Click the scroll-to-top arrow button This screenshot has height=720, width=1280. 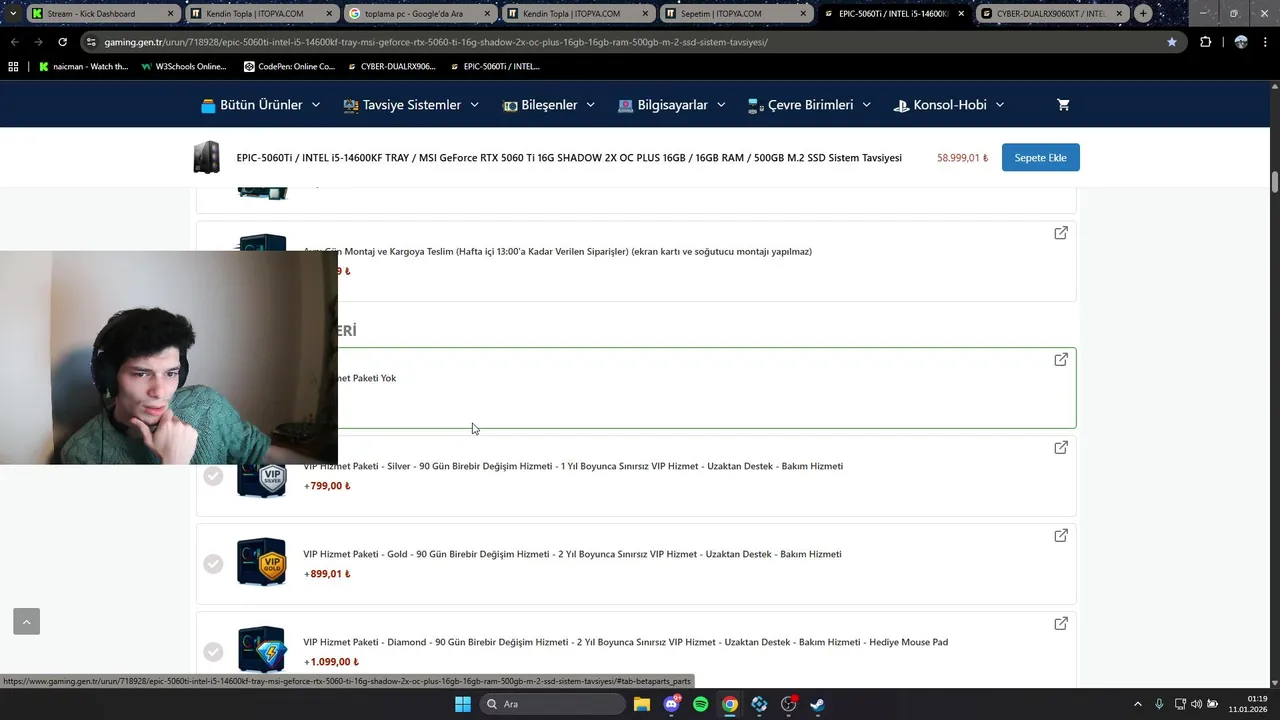pyautogui.click(x=26, y=621)
